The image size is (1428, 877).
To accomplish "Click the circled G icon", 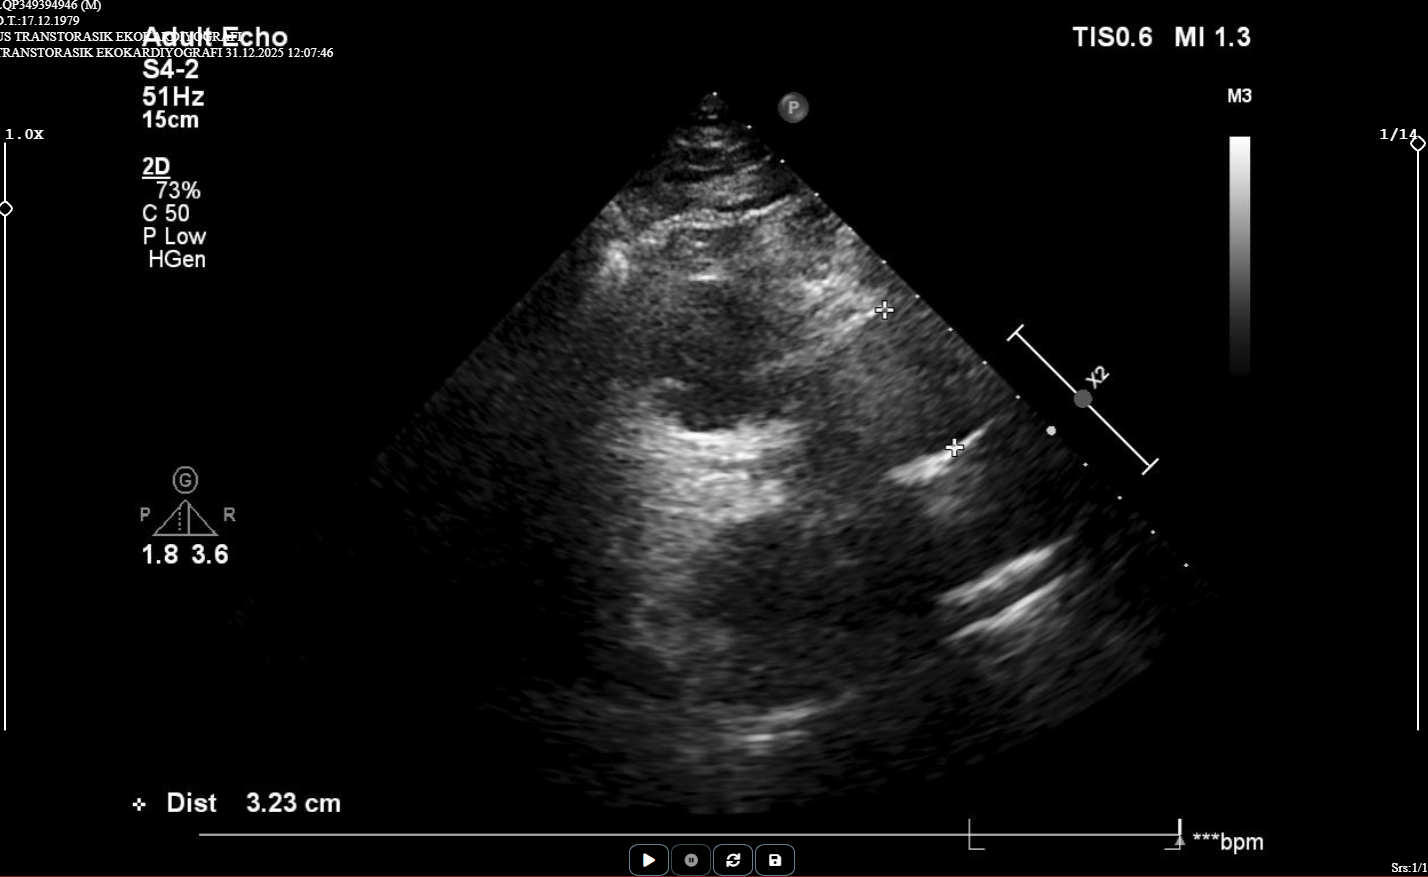I will pyautogui.click(x=185, y=481).
